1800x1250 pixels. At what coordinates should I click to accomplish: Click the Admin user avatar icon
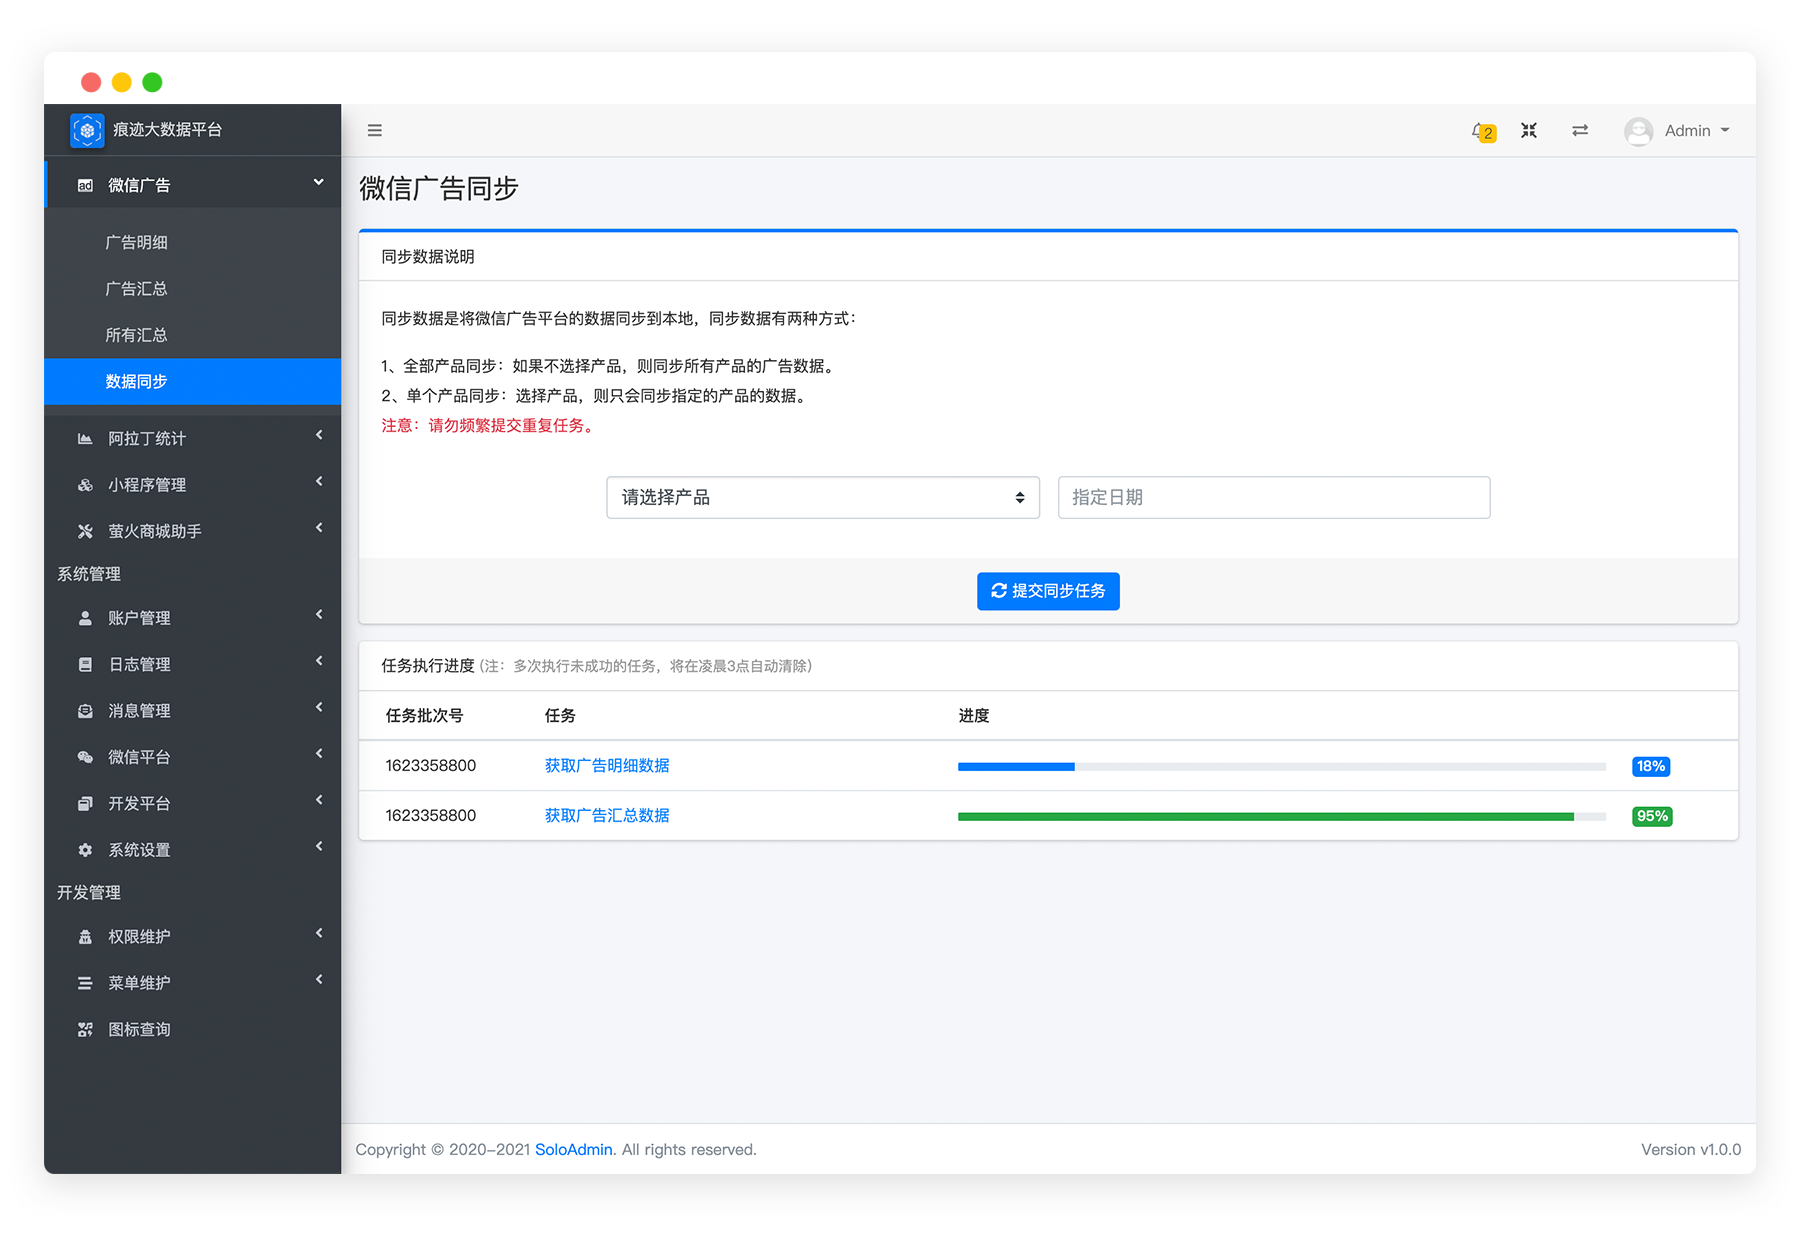[x=1638, y=131]
